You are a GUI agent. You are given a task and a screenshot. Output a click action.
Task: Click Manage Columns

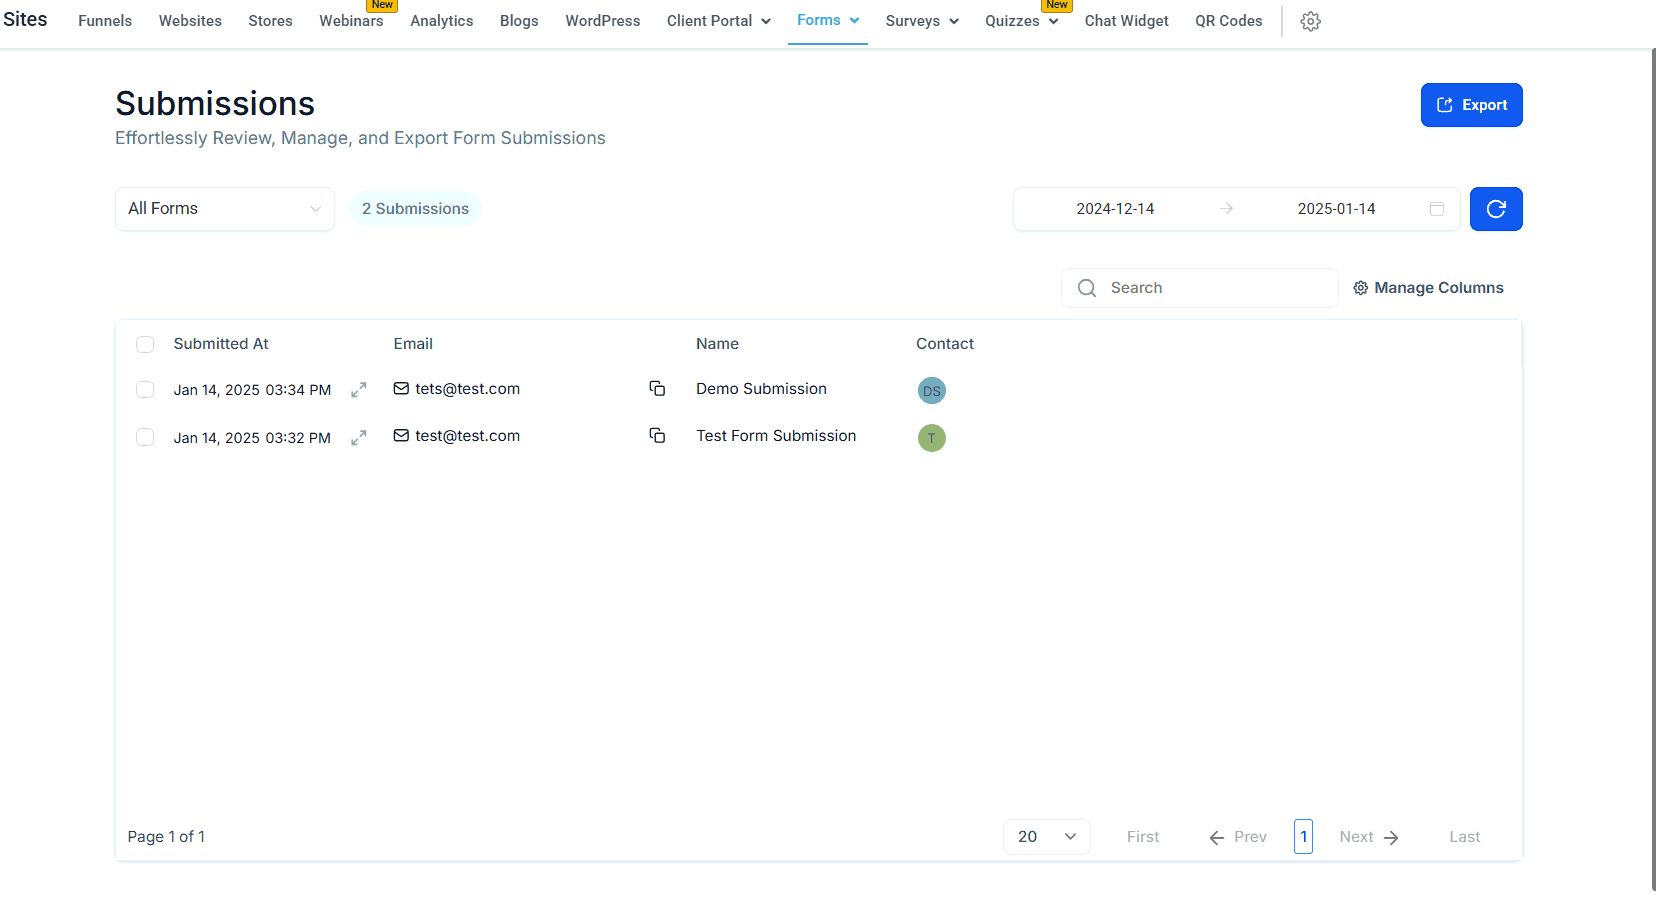click(1428, 288)
